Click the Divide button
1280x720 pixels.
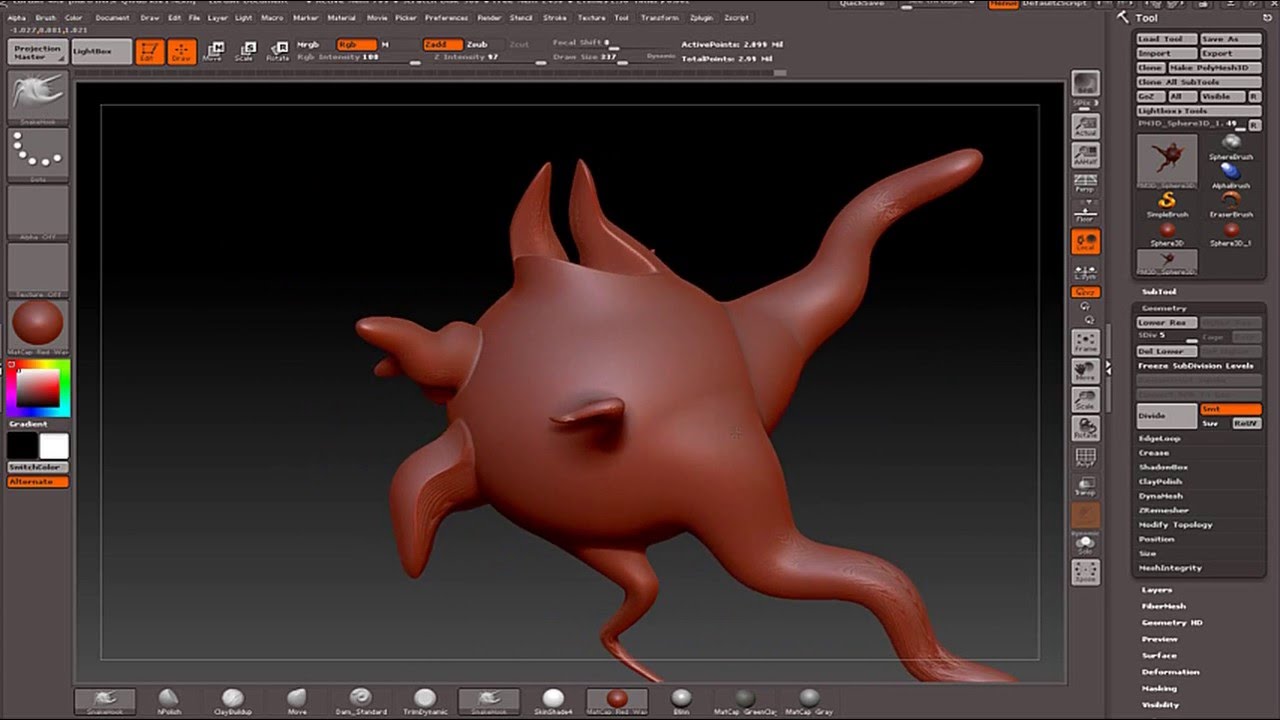(1166, 416)
